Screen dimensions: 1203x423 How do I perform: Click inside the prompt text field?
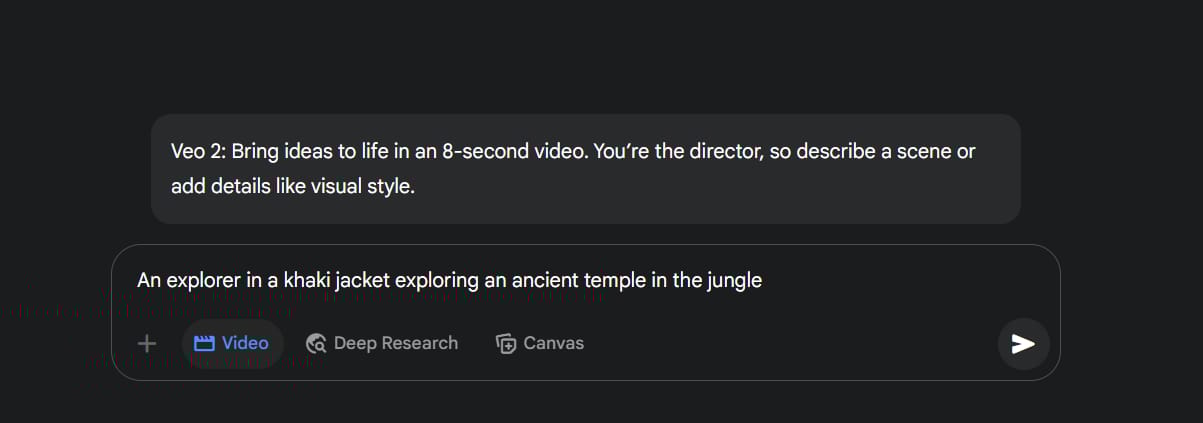pyautogui.click(x=585, y=280)
